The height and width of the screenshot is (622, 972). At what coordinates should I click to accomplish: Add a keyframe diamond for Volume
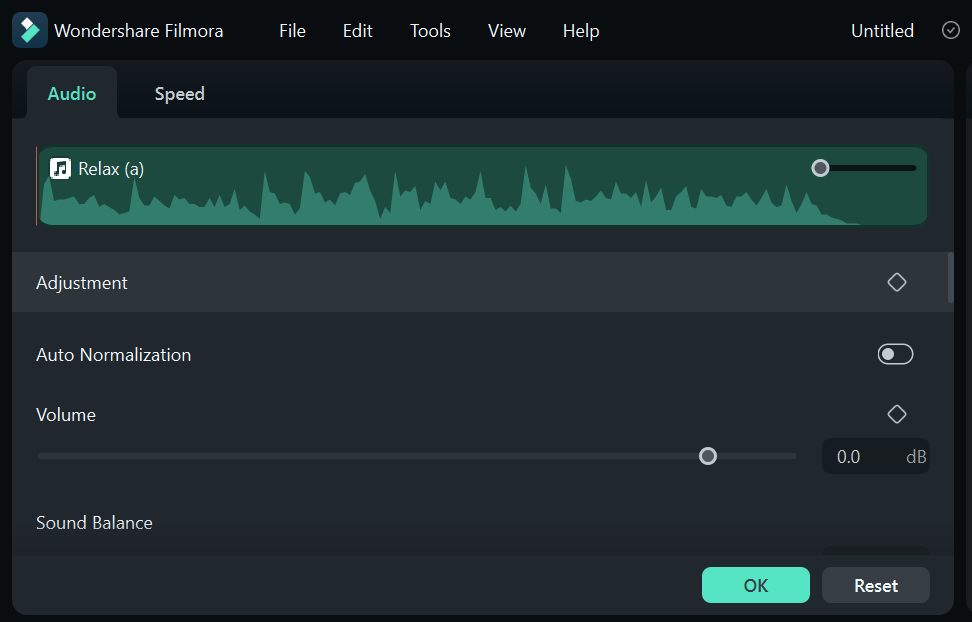(896, 413)
